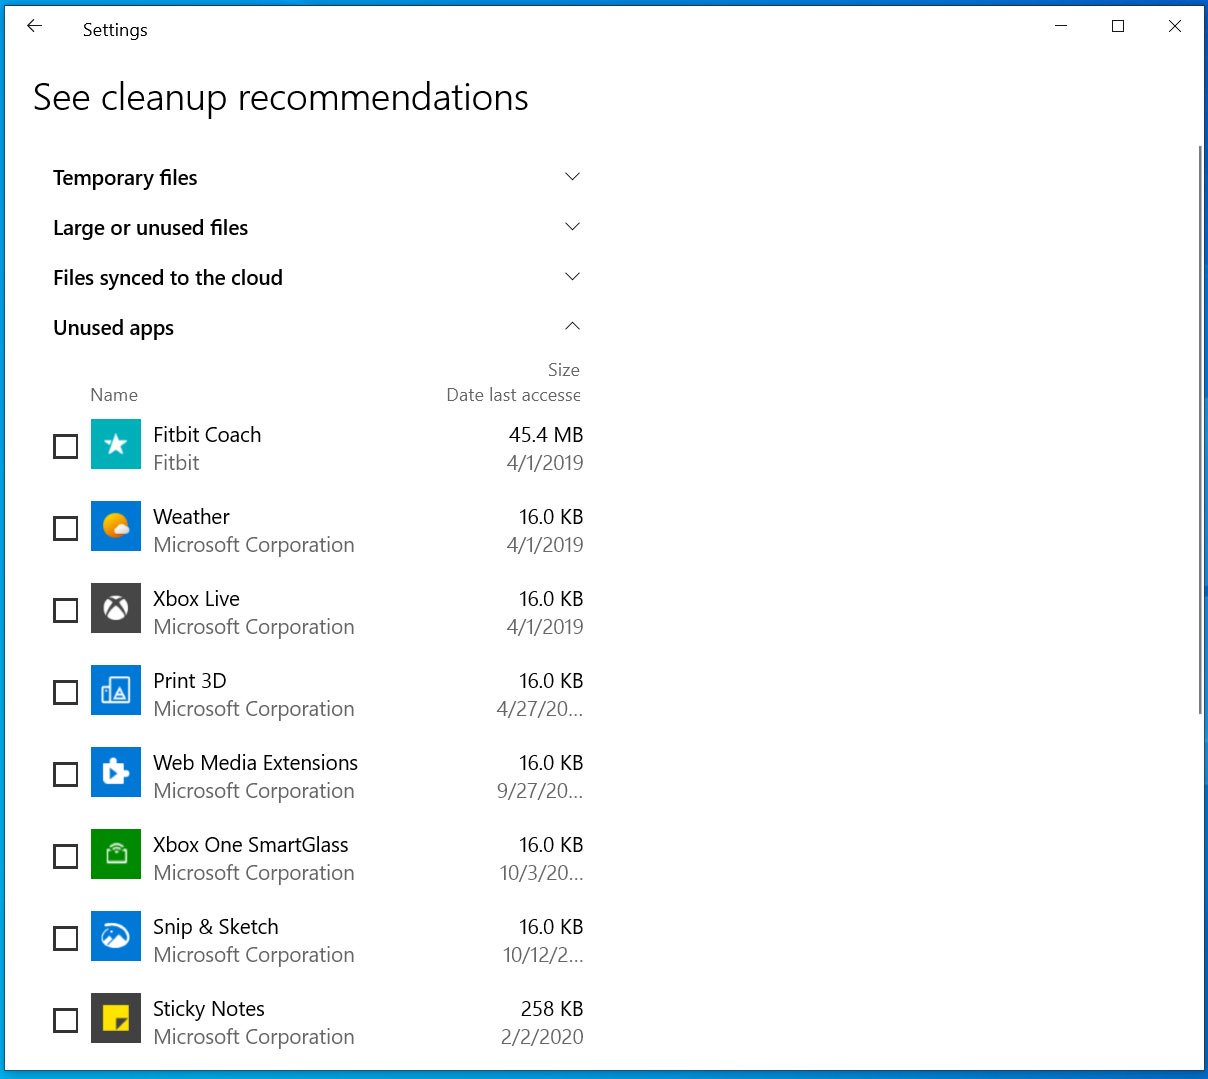Viewport: 1208px width, 1079px height.
Task: Expand Large or unused files chevron
Action: coord(572,227)
